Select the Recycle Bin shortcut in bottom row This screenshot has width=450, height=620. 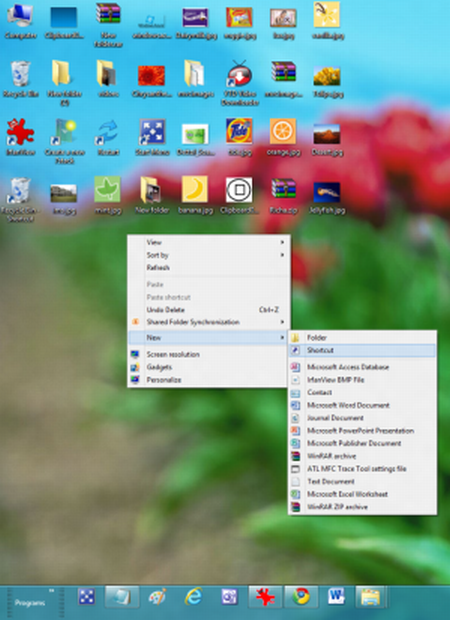tap(20, 199)
